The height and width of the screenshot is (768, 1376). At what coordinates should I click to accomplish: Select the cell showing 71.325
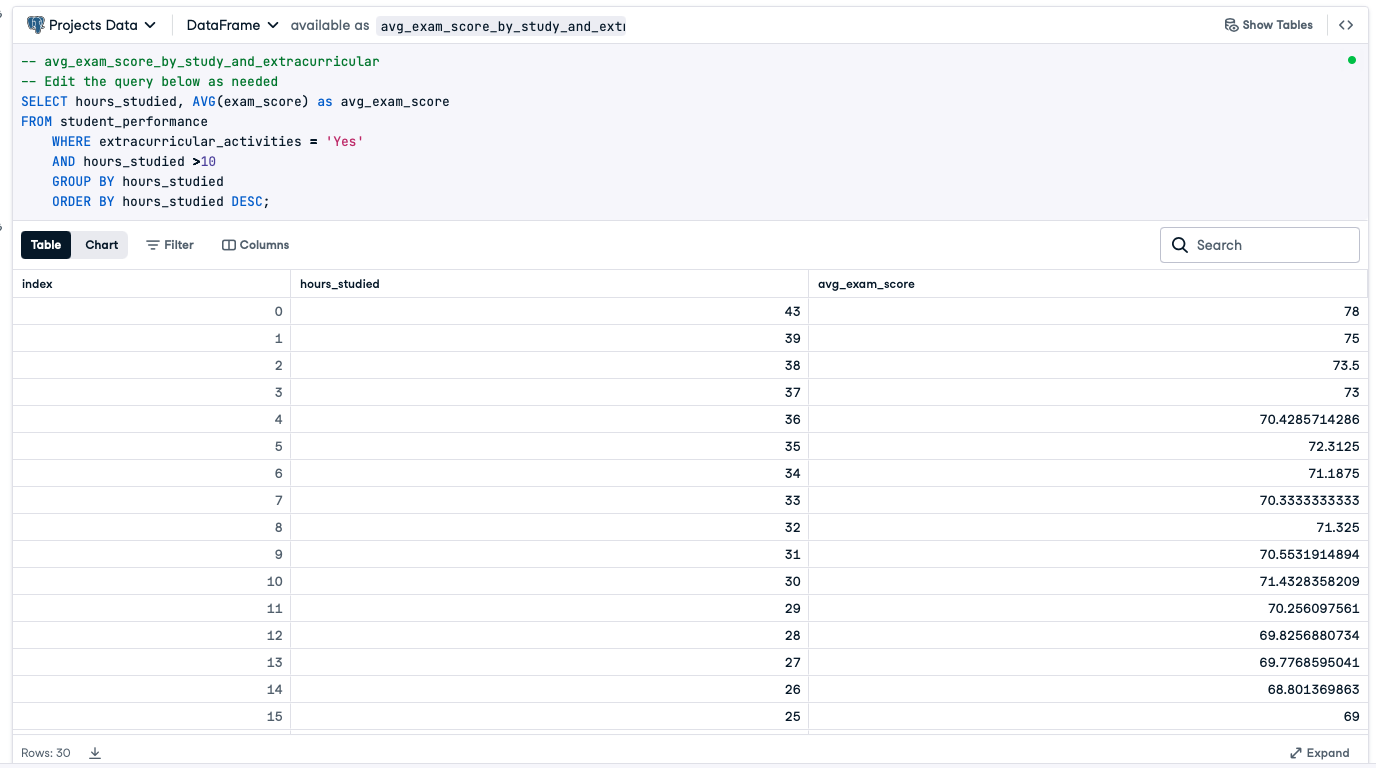point(1087,527)
